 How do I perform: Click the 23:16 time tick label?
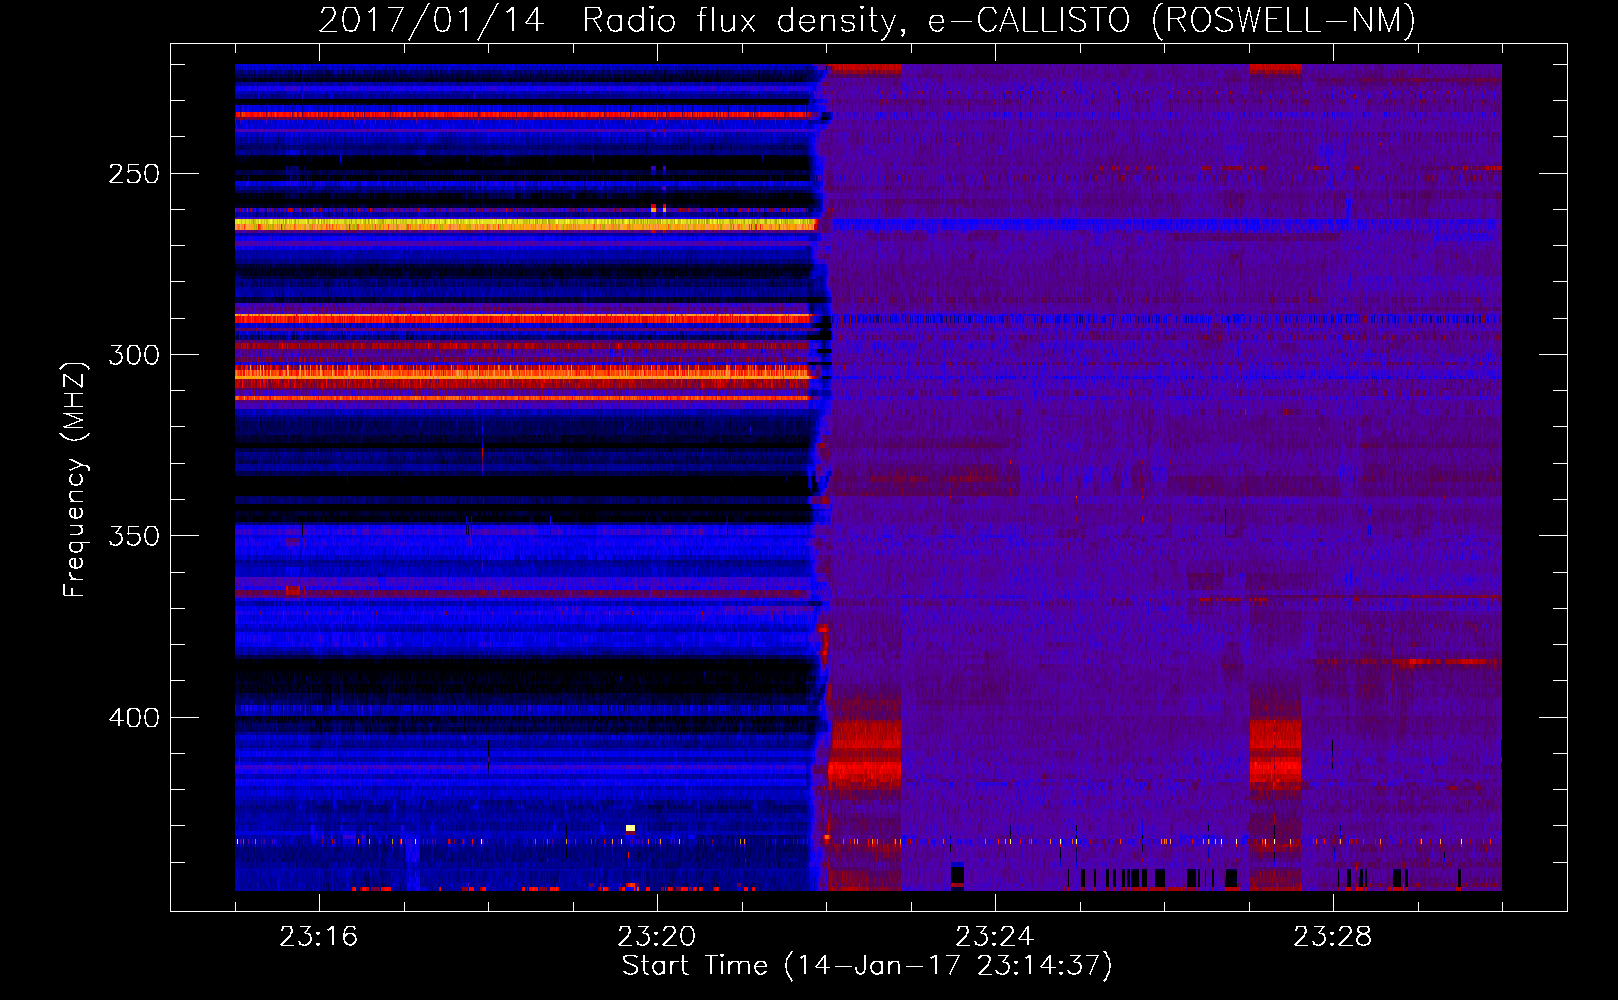[x=318, y=936]
